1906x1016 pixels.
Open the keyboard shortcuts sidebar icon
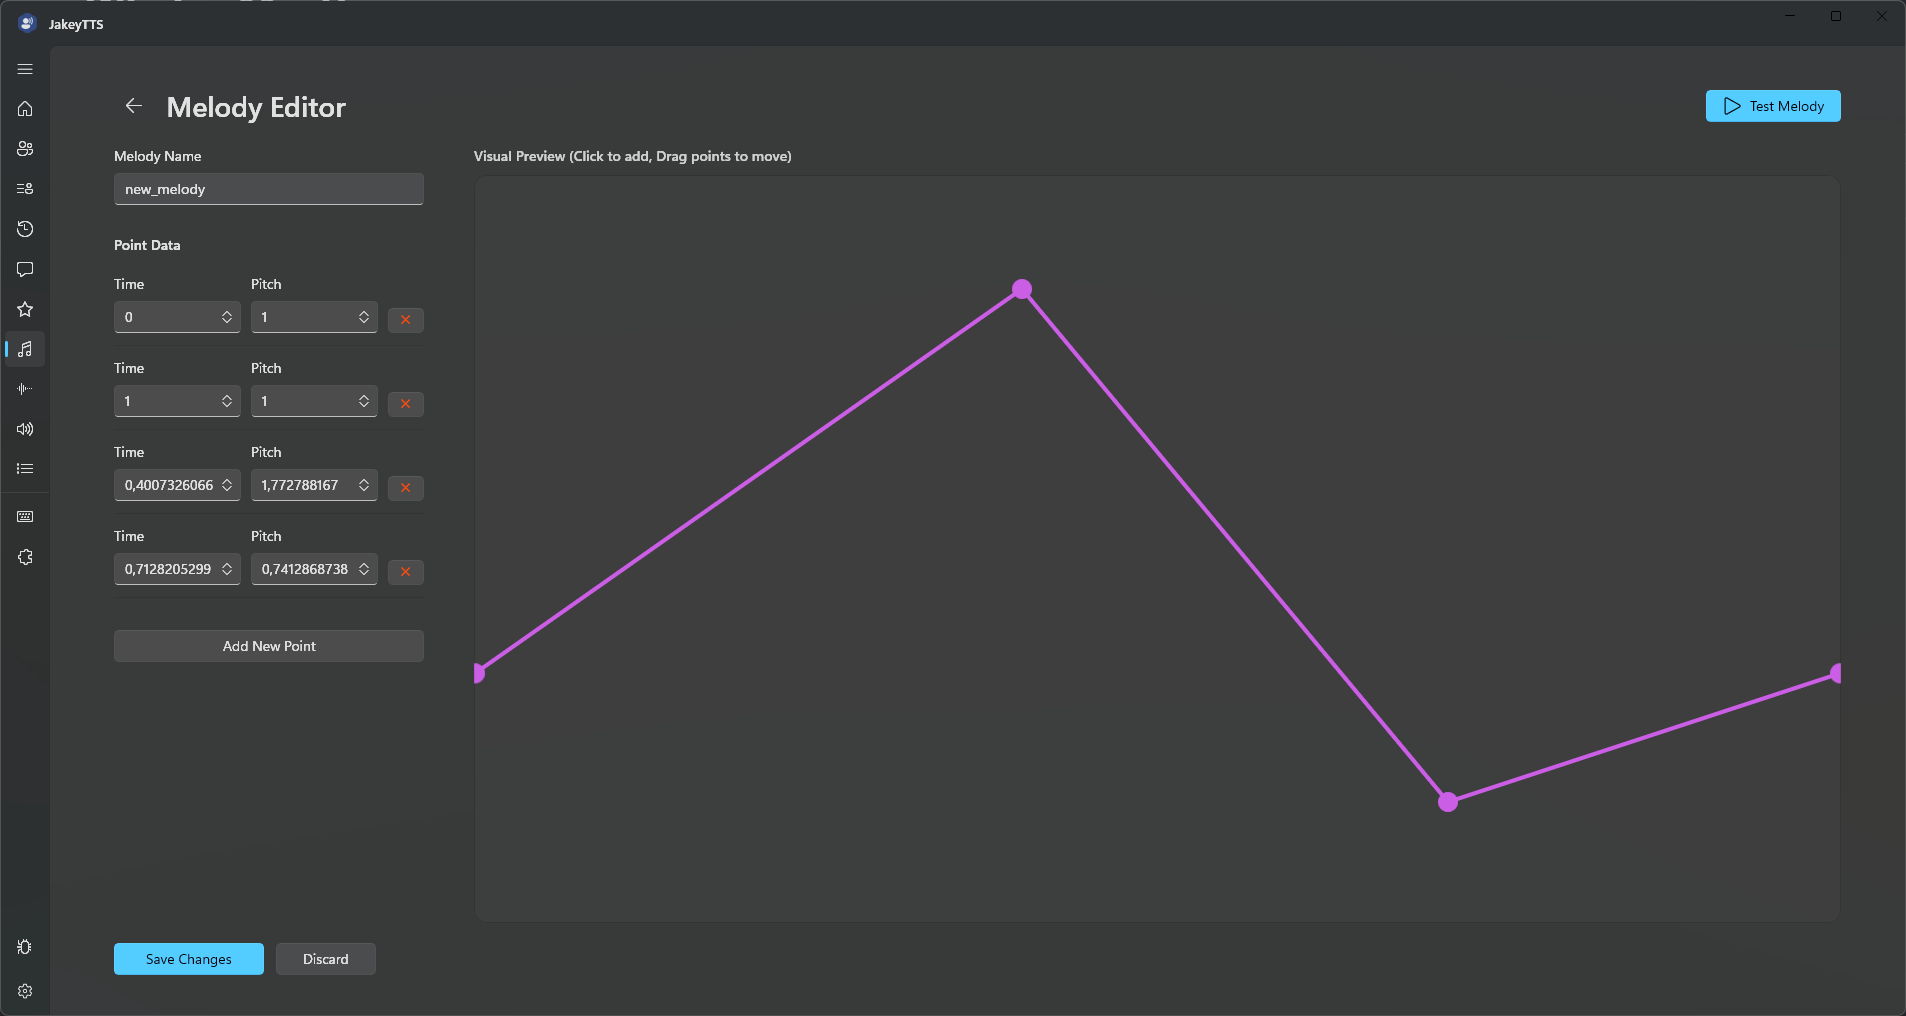pyautogui.click(x=25, y=517)
